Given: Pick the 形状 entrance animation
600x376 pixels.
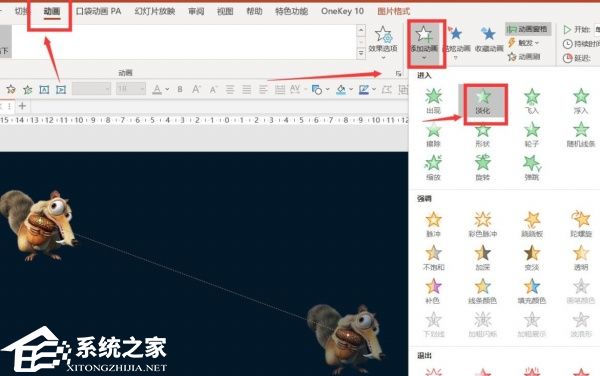Looking at the screenshot, I should (x=483, y=135).
